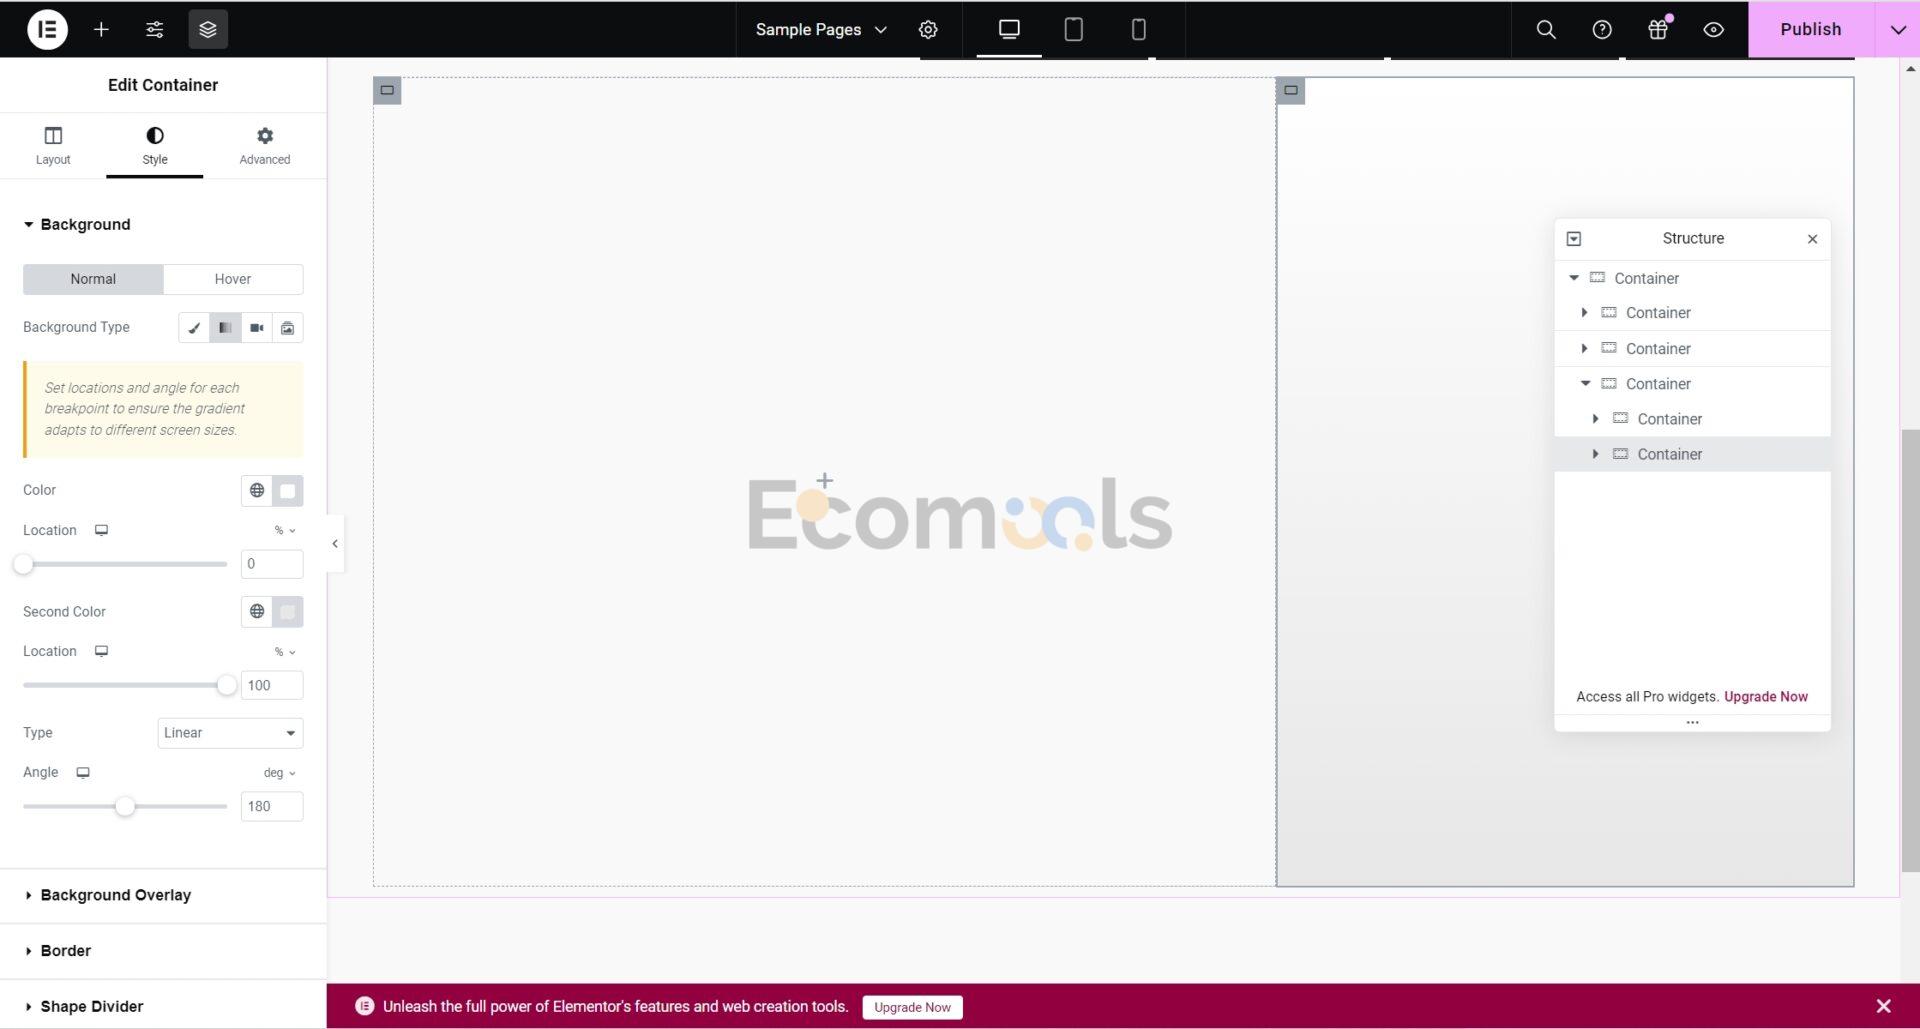Switch to mobile device view

coord(1138,29)
